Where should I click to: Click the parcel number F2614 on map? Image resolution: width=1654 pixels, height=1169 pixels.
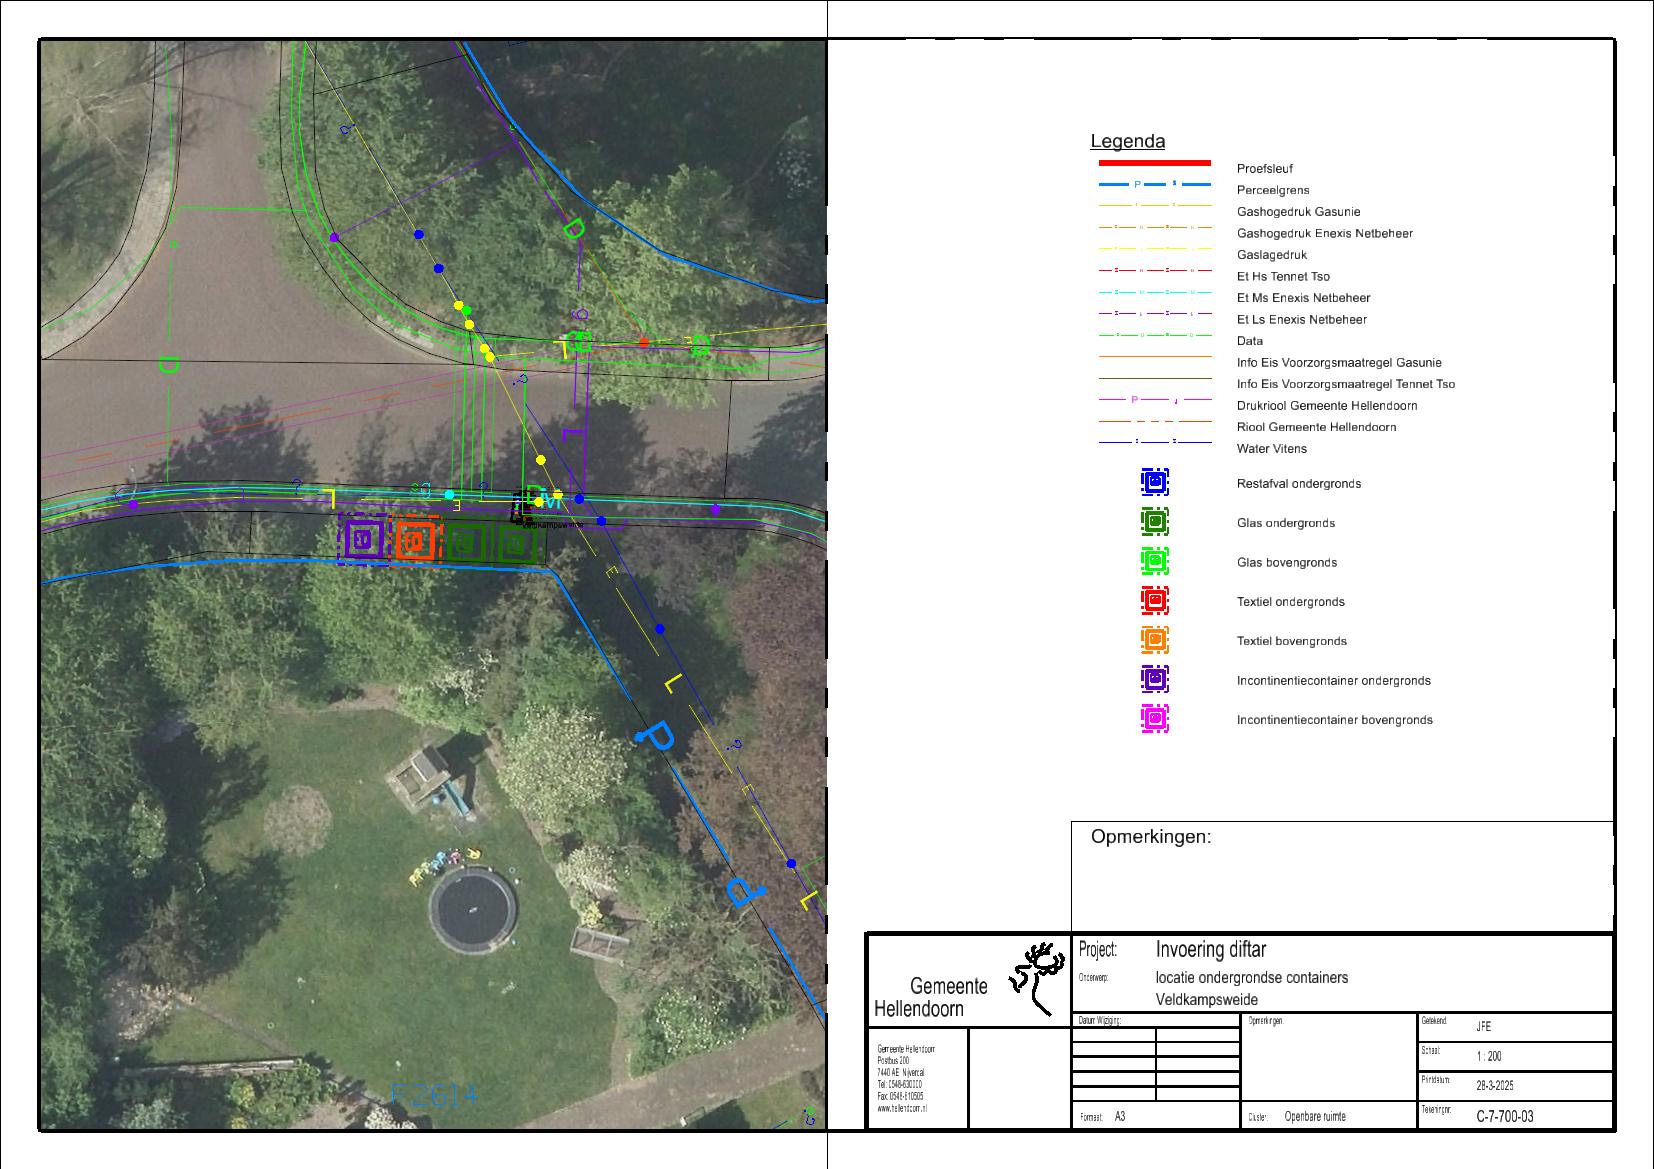[x=434, y=1096]
